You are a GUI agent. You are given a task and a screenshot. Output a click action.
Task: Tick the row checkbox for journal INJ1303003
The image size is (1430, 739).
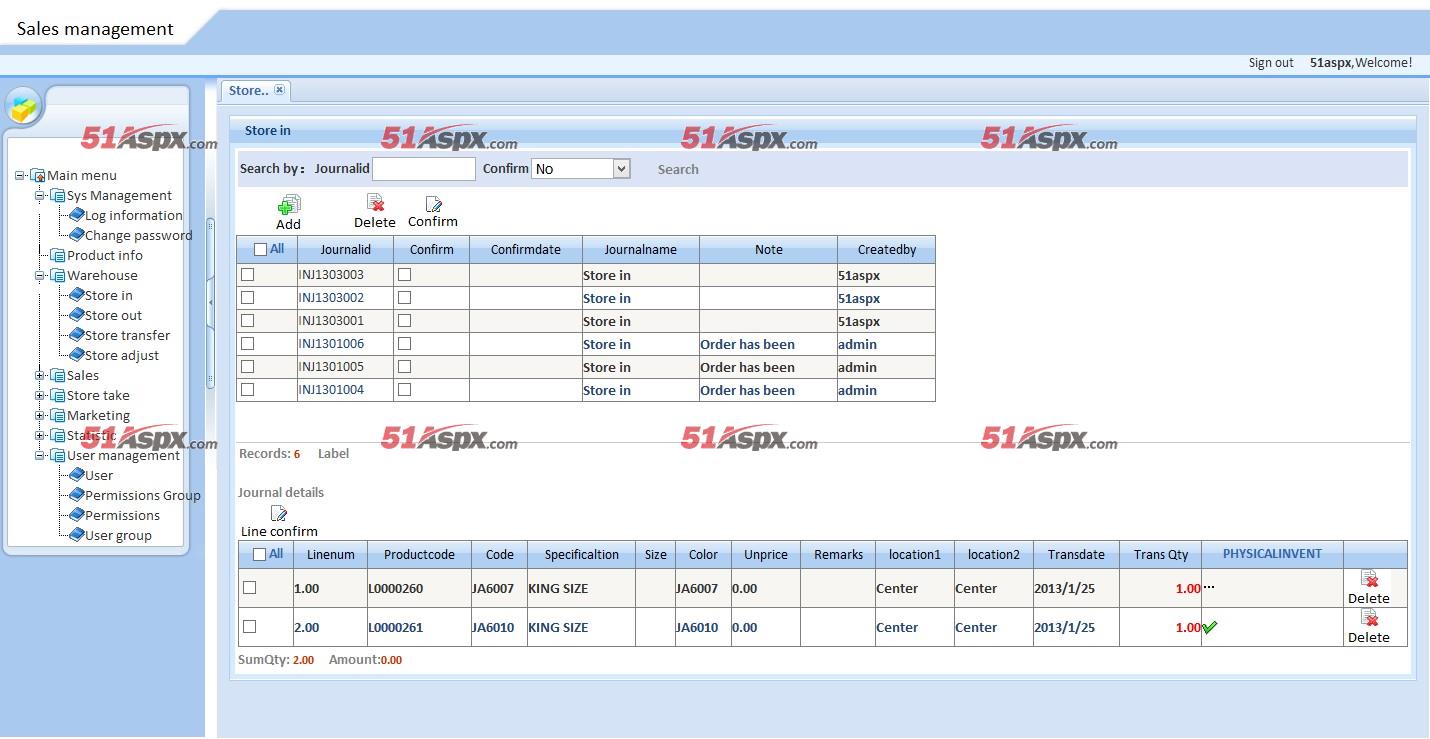248,274
